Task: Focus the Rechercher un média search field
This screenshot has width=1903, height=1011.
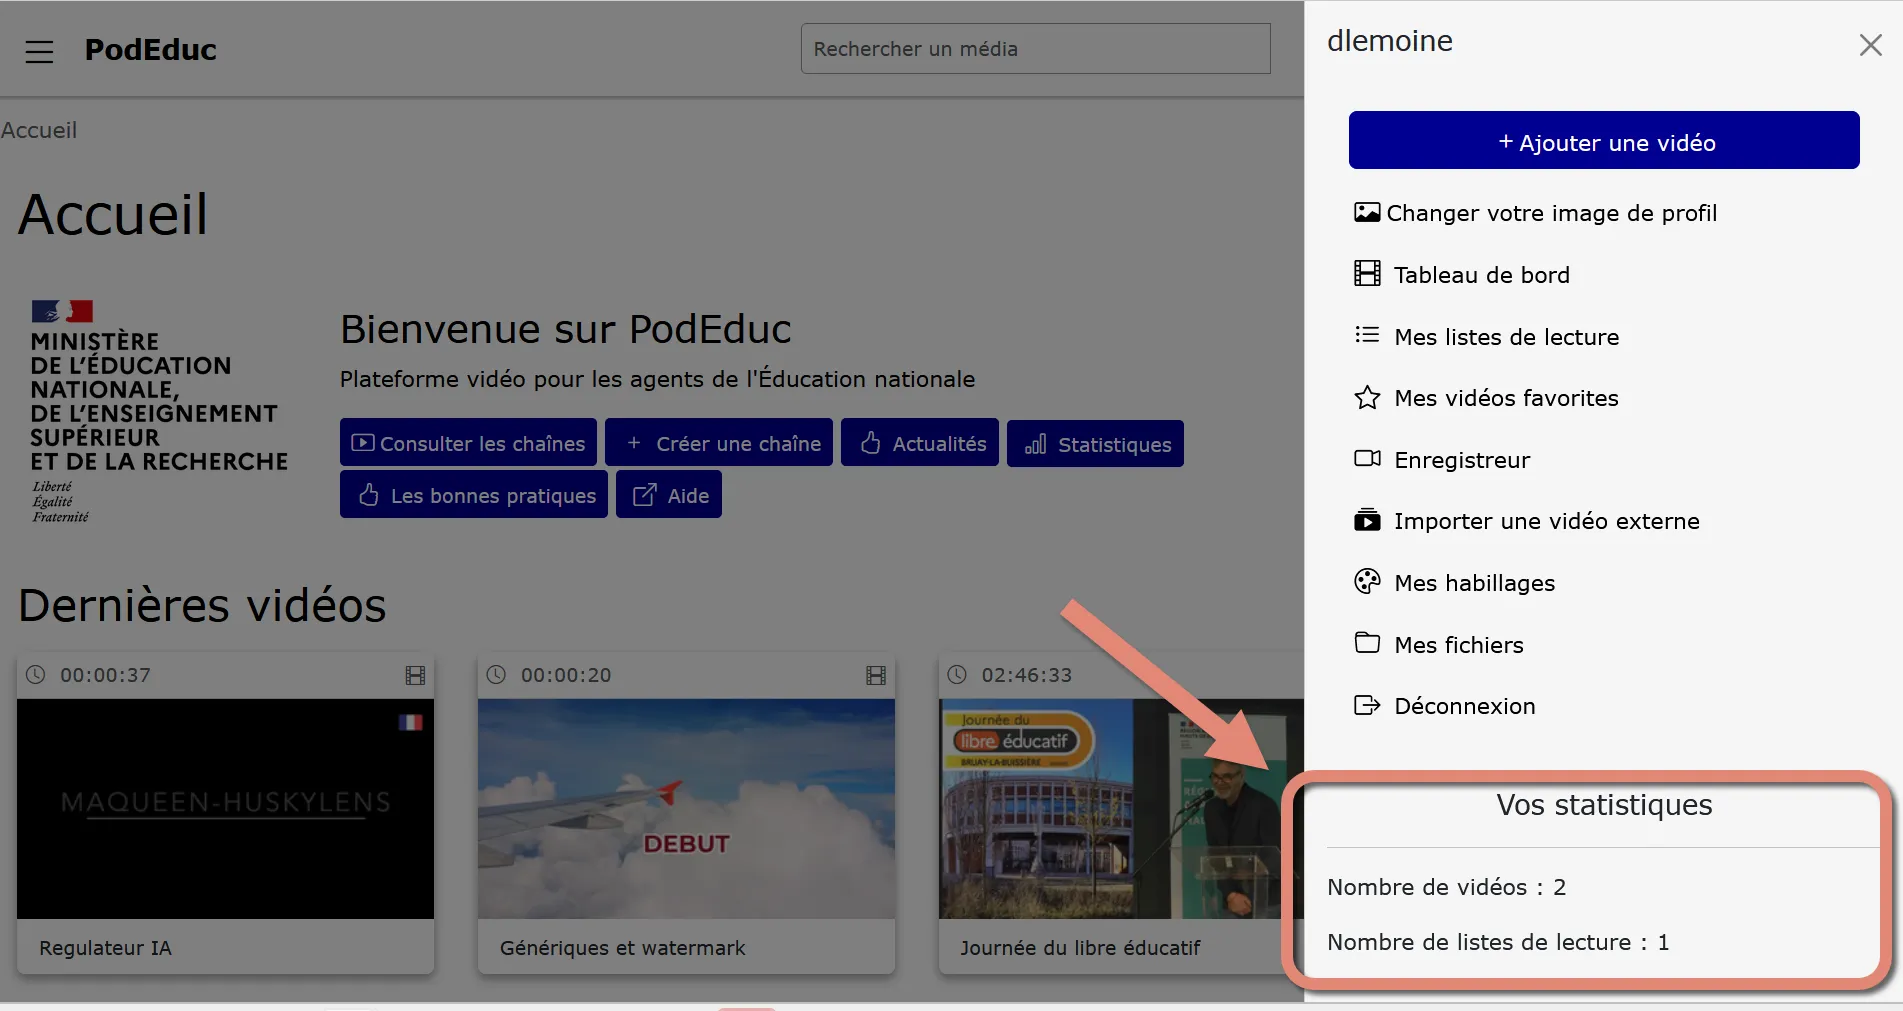Action: 1035,49
